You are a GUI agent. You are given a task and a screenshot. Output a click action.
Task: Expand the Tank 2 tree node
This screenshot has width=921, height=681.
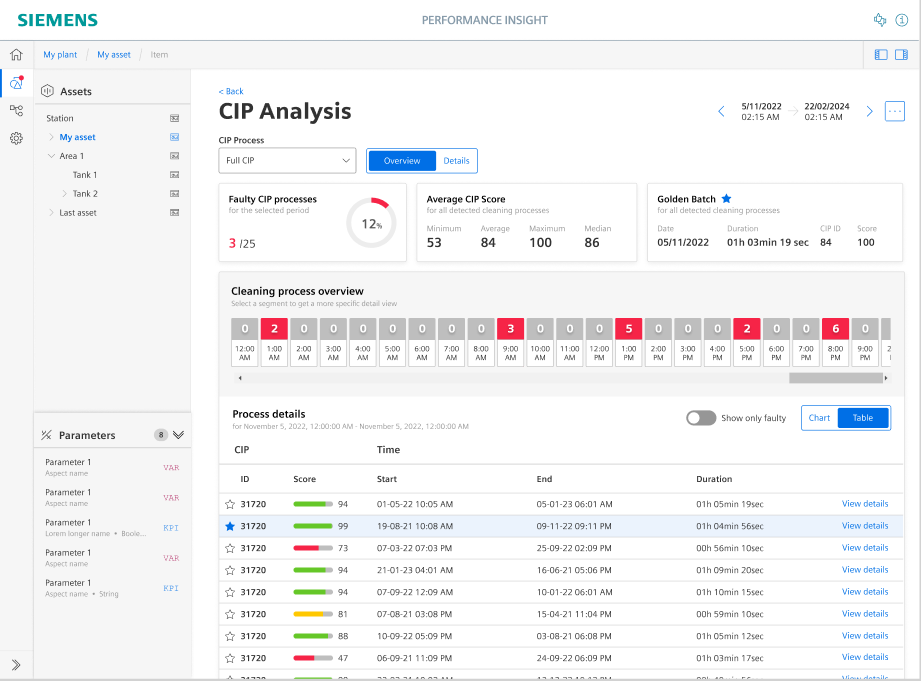[65, 193]
